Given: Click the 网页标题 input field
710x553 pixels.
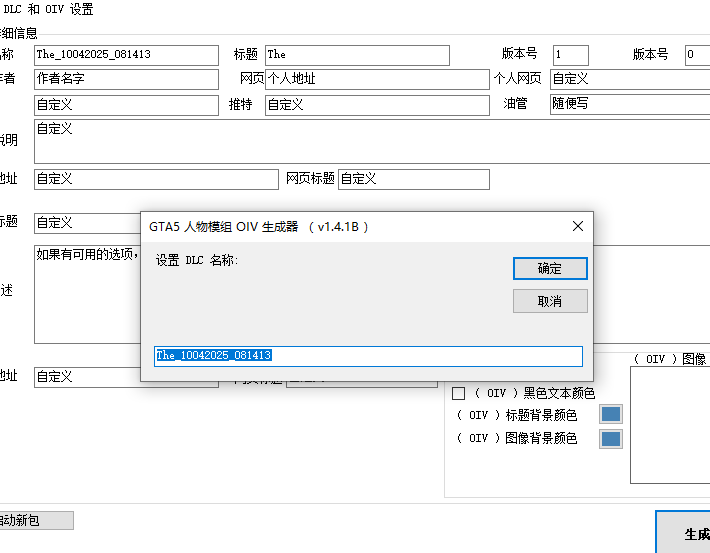Looking at the screenshot, I should click(x=414, y=179).
